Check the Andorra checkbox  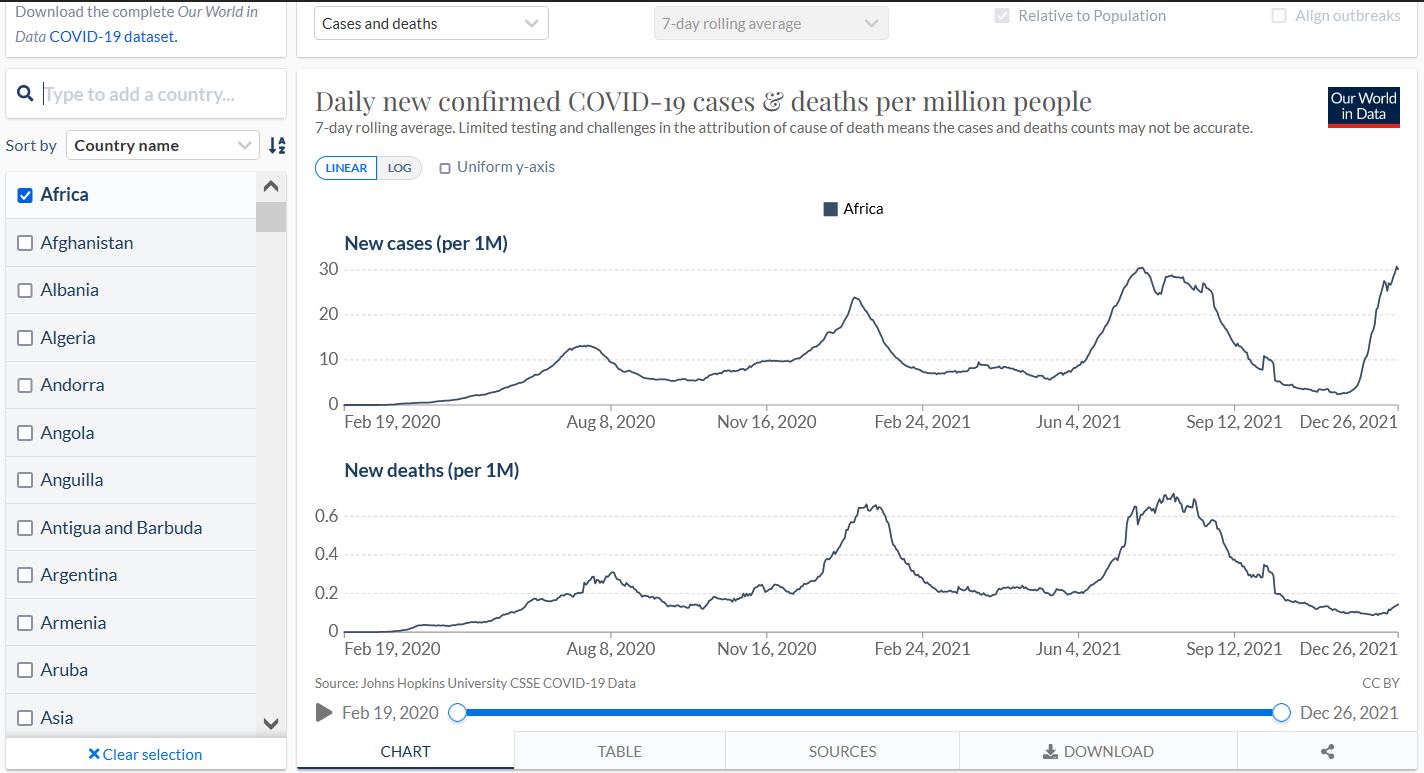click(25, 385)
